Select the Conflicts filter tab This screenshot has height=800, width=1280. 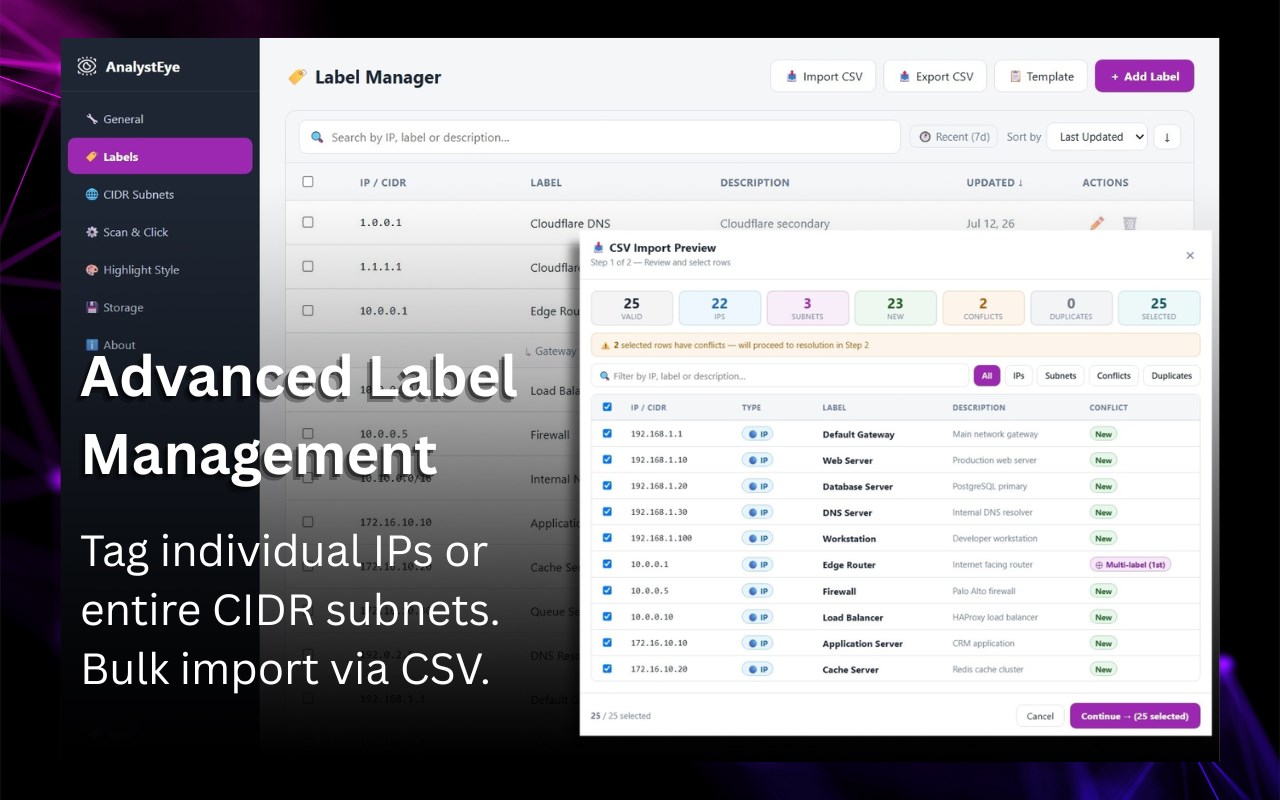[1113, 376]
